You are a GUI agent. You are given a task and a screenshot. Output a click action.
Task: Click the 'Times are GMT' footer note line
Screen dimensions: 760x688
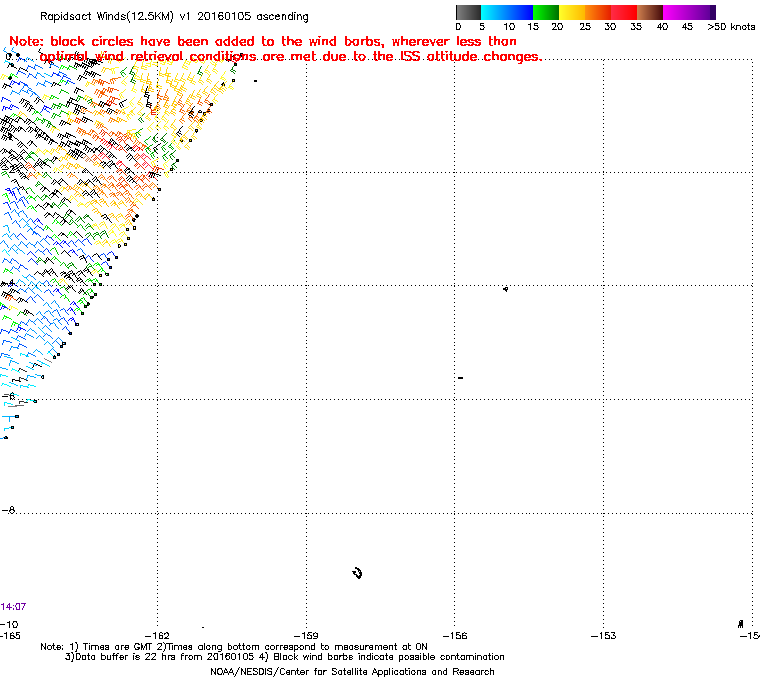(234, 647)
